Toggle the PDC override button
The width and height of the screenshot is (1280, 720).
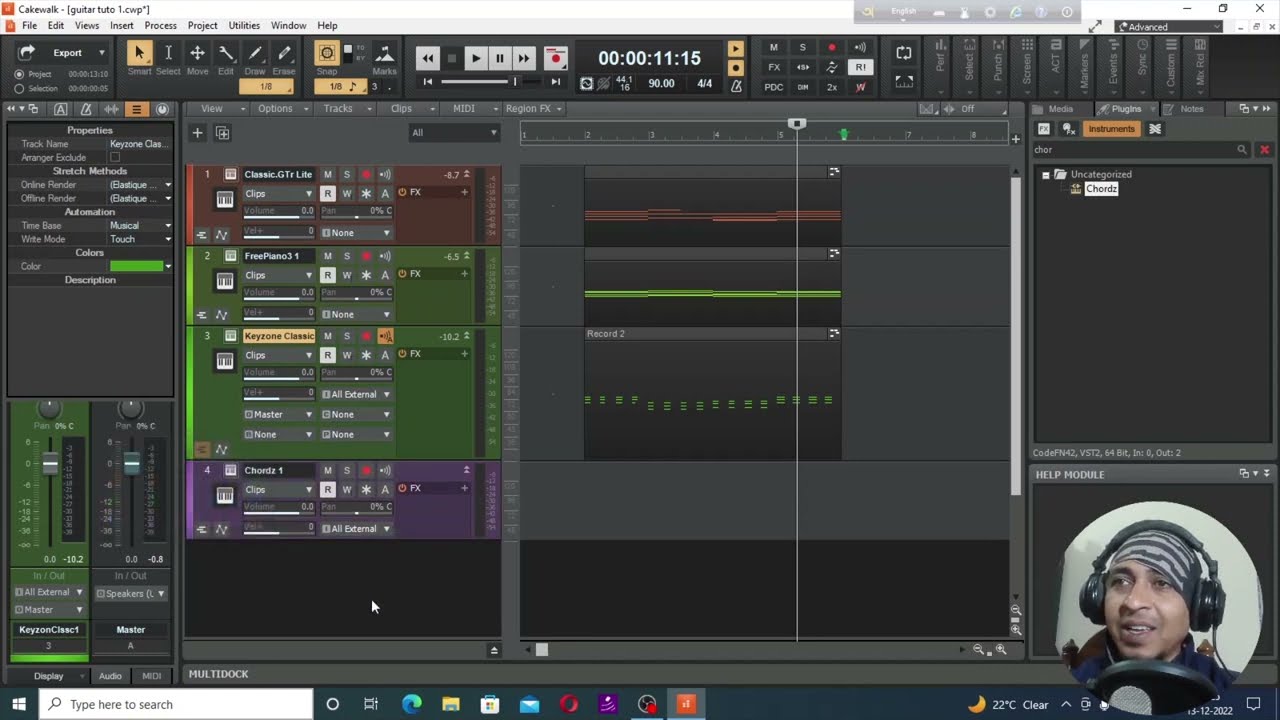click(774, 87)
